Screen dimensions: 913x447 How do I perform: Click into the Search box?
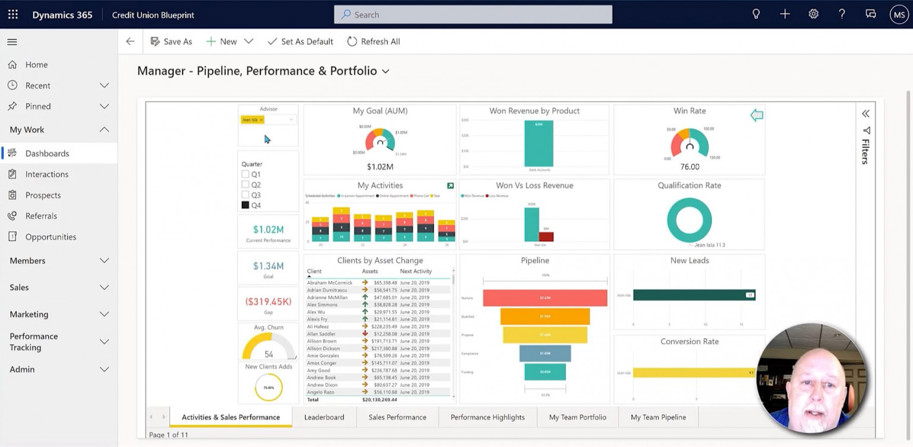pos(473,15)
